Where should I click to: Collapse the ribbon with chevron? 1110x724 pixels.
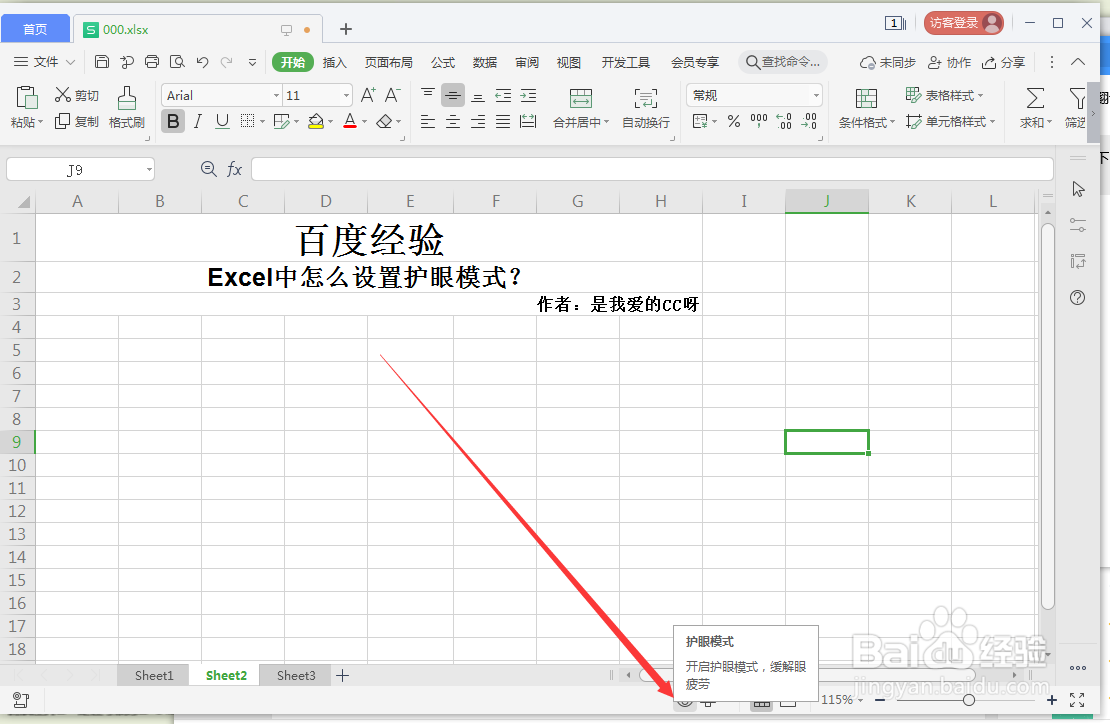click(1078, 62)
